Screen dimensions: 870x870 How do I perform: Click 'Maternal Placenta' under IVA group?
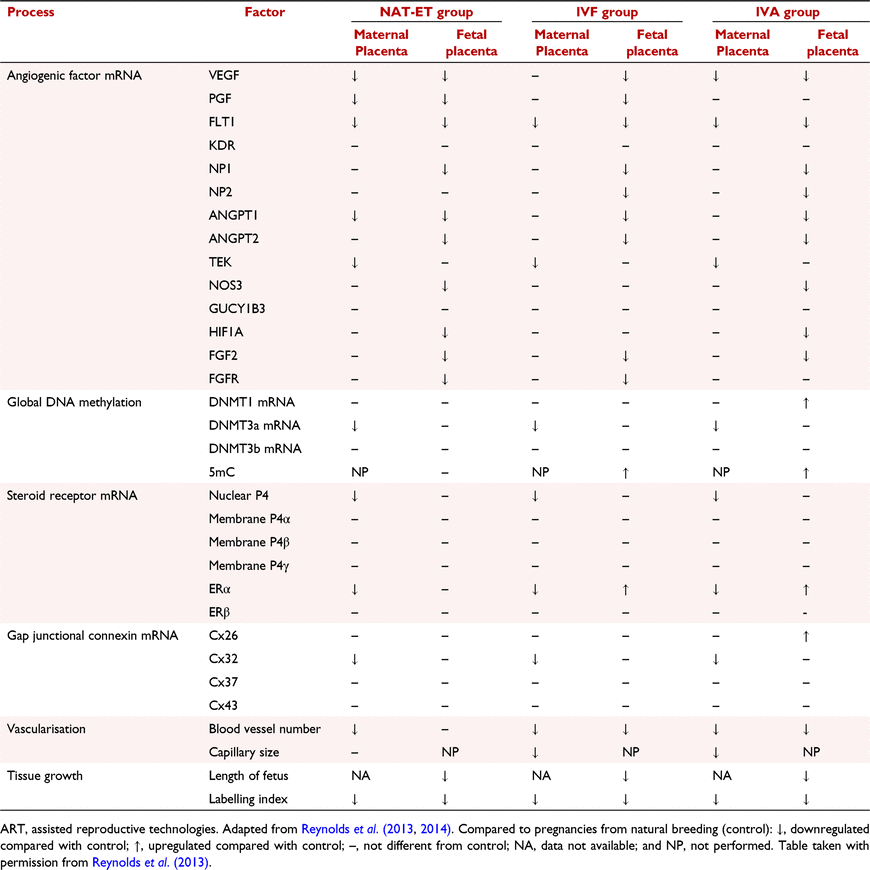click(742, 43)
